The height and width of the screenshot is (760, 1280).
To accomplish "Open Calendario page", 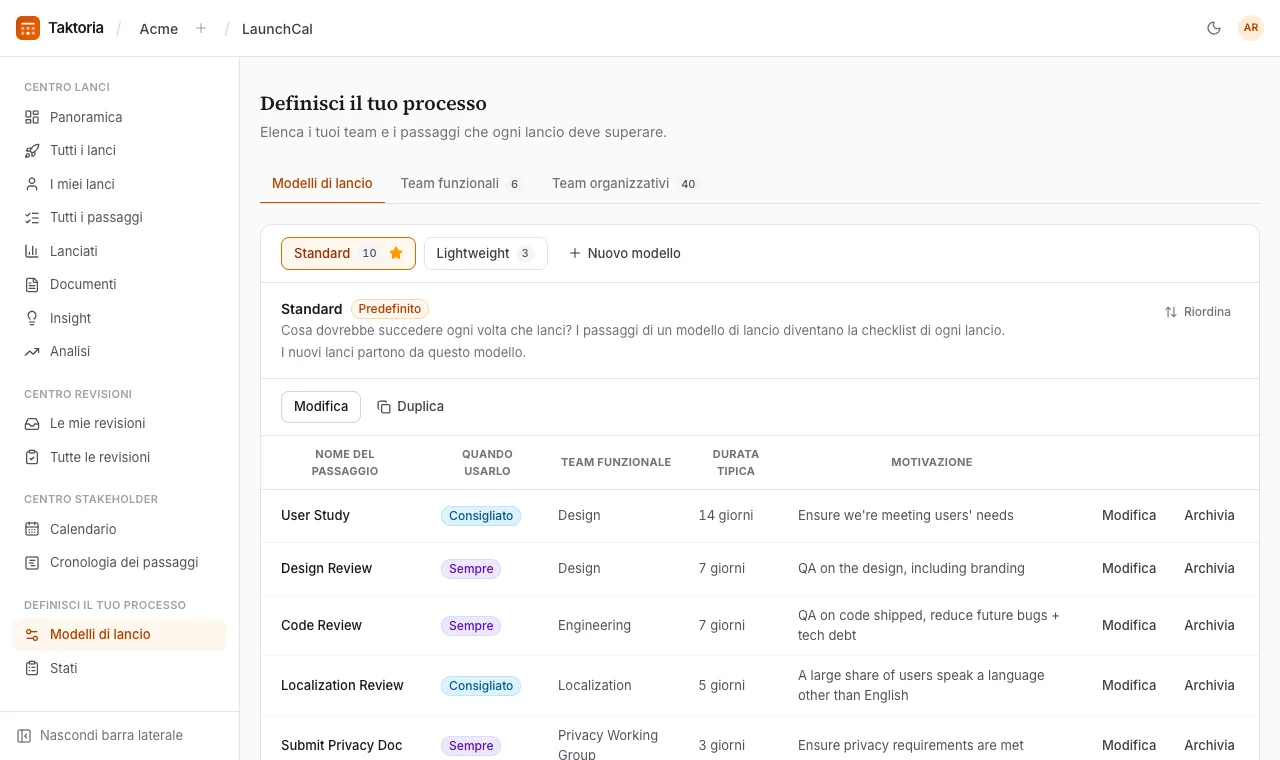I will coord(119,529).
